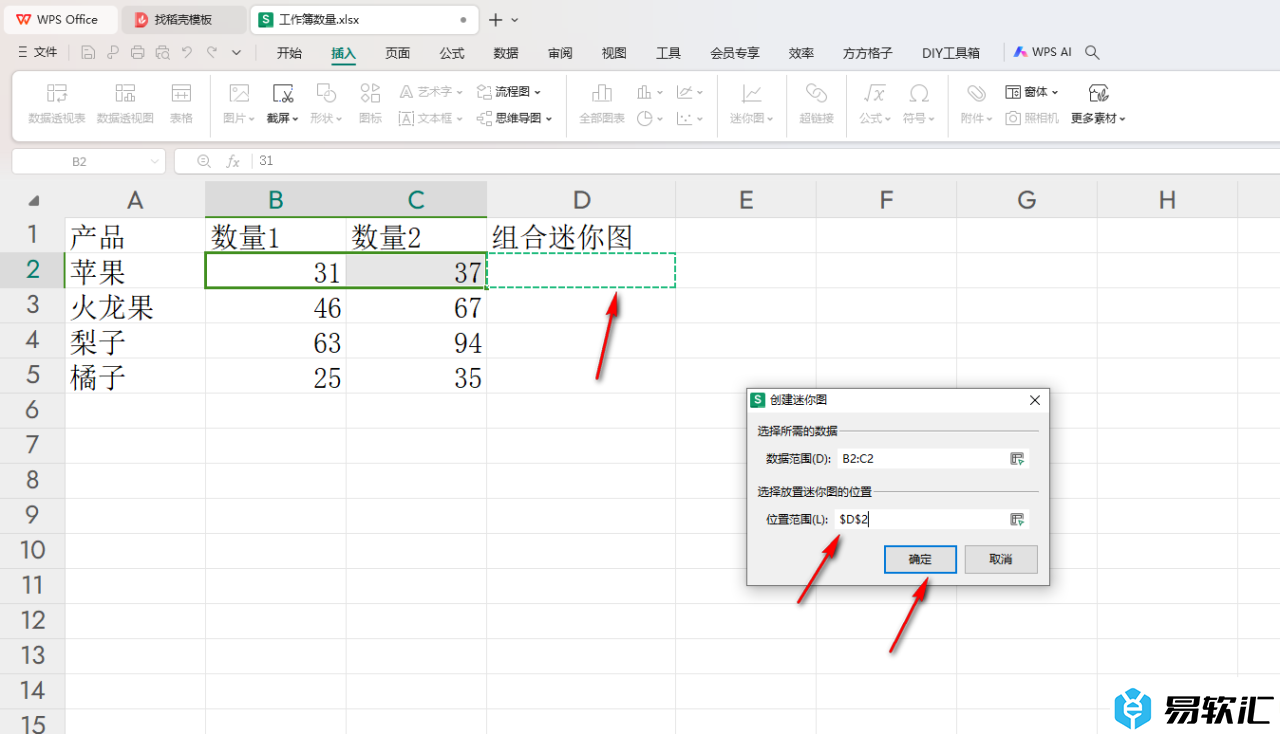This screenshot has width=1280, height=734.
Task: Switch to the 审阅 tab
Action: 560,53
